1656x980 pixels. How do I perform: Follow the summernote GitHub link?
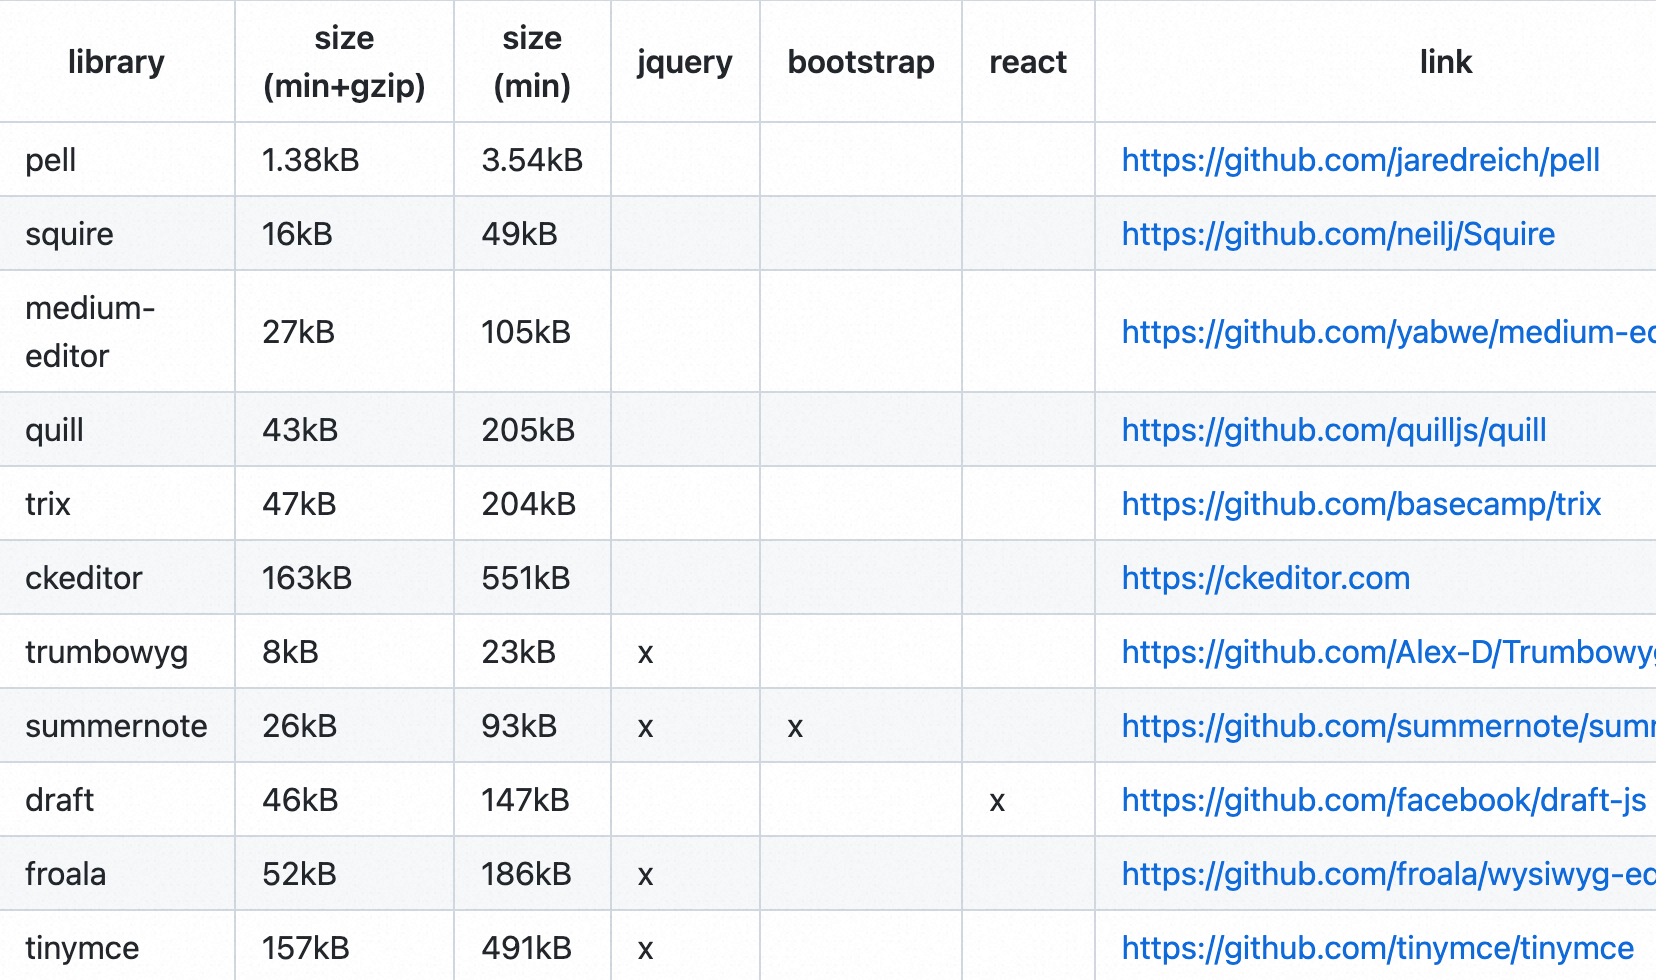pyautogui.click(x=1389, y=726)
